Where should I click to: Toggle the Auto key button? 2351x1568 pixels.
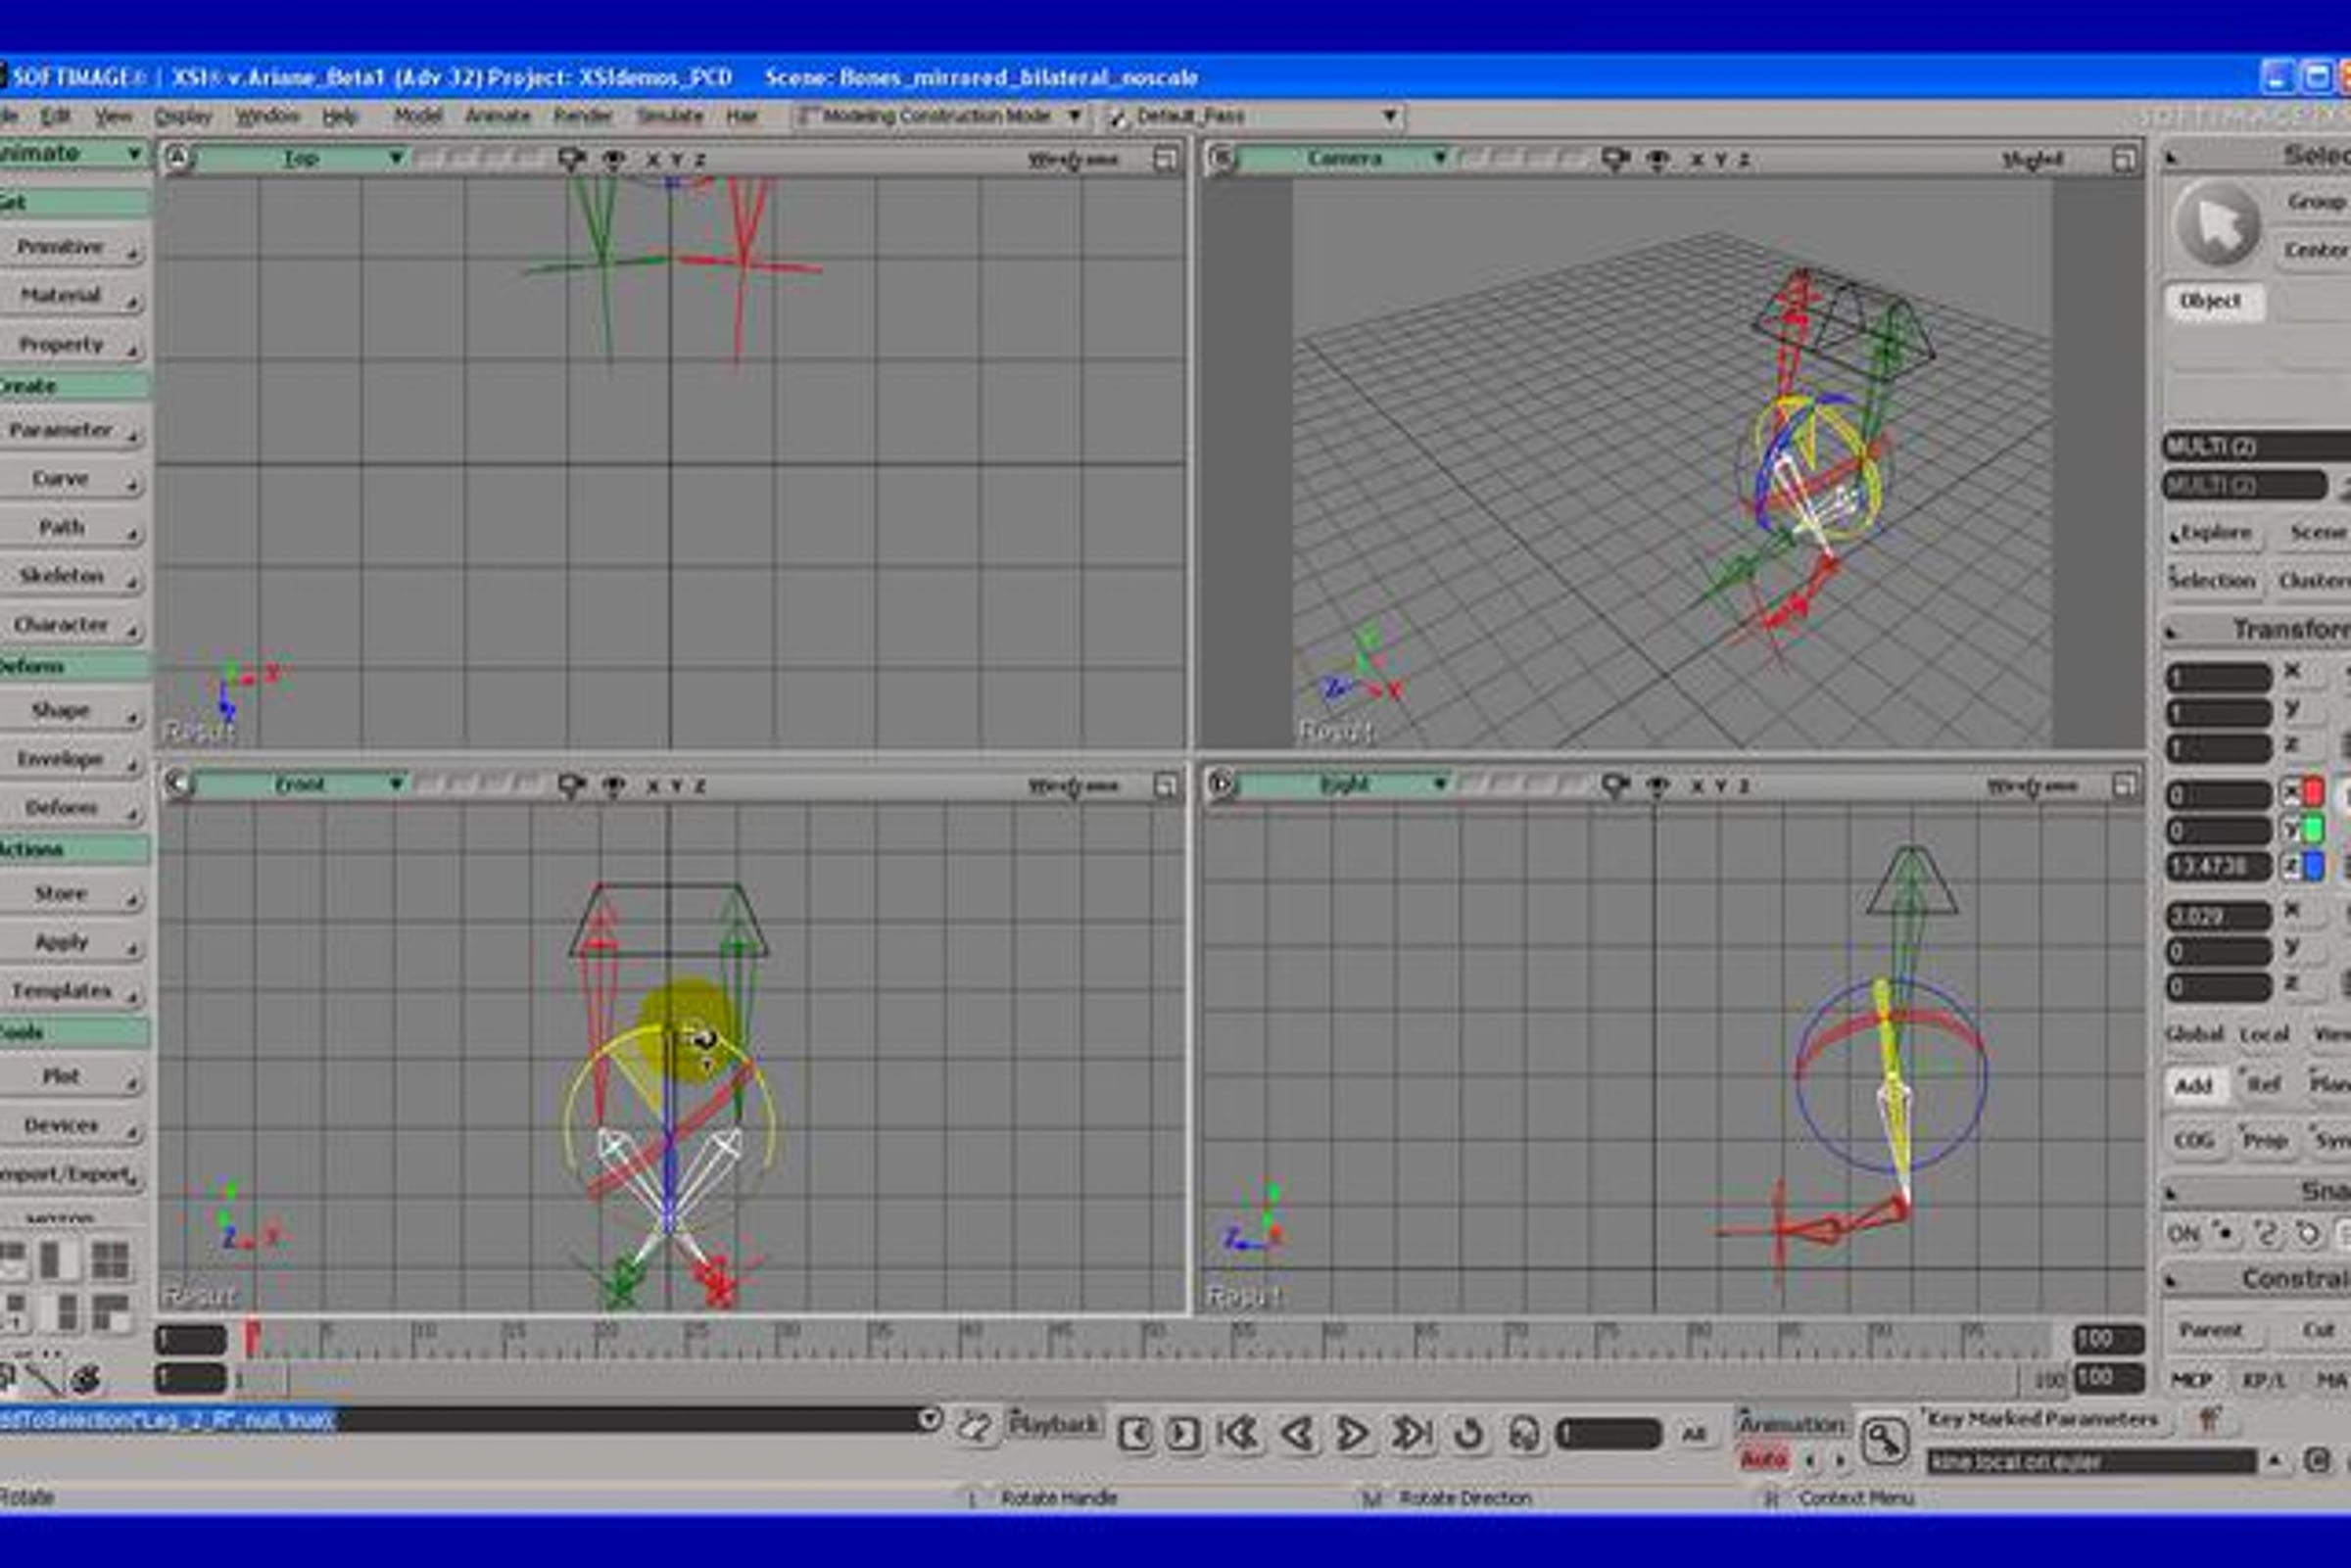[1764, 1461]
